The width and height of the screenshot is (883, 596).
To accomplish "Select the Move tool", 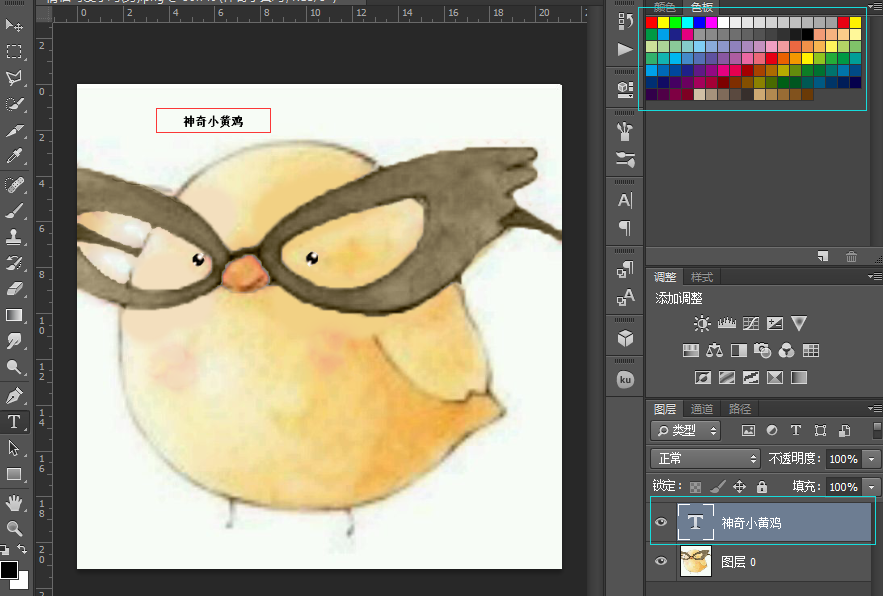I will click(x=14, y=25).
